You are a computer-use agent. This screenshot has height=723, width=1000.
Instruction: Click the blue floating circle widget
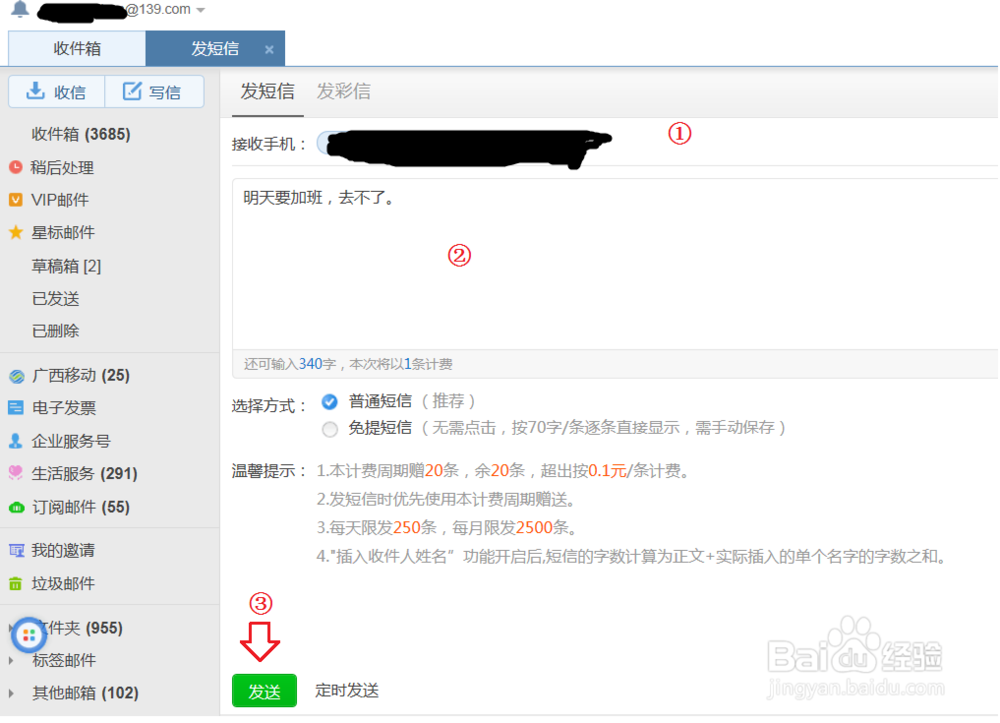[28, 635]
